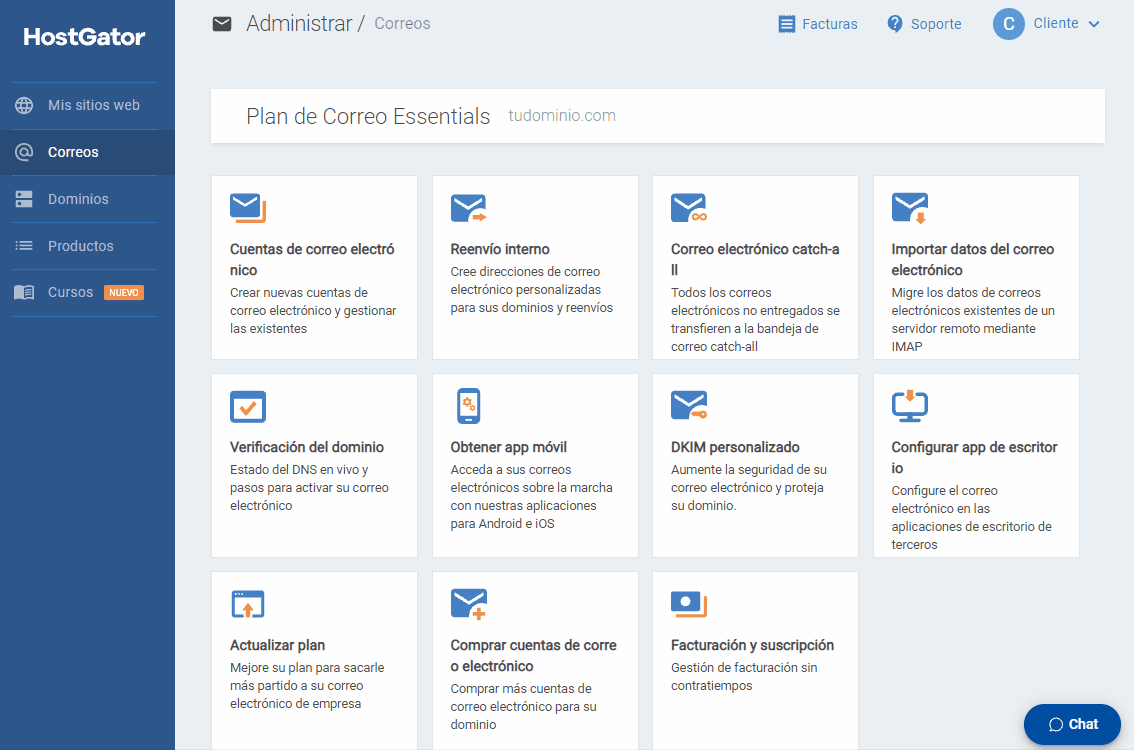Click the Reenvío interno envelope arrow icon
1134x750 pixels.
(469, 208)
